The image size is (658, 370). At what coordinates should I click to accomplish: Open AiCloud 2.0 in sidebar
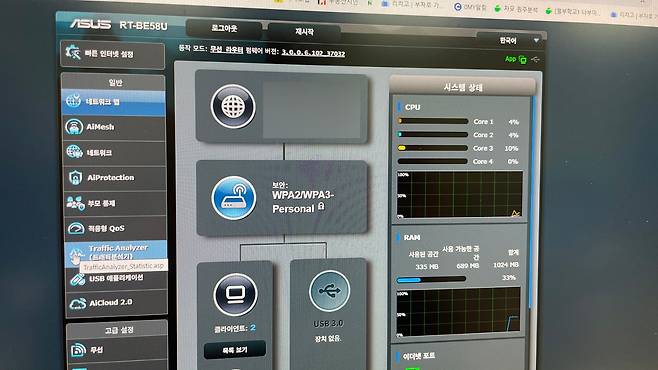(116, 303)
